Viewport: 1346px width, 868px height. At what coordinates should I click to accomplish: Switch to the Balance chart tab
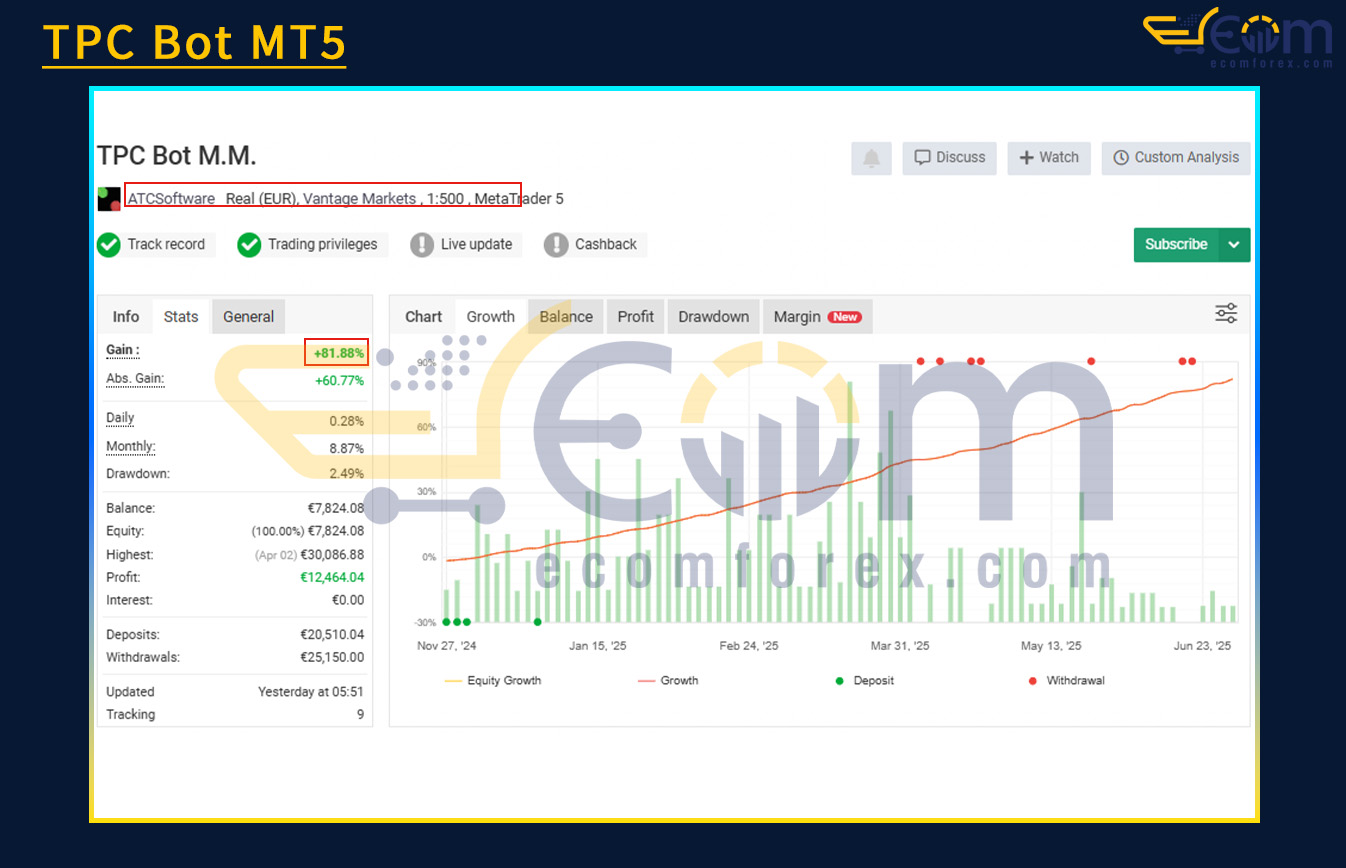click(x=566, y=317)
